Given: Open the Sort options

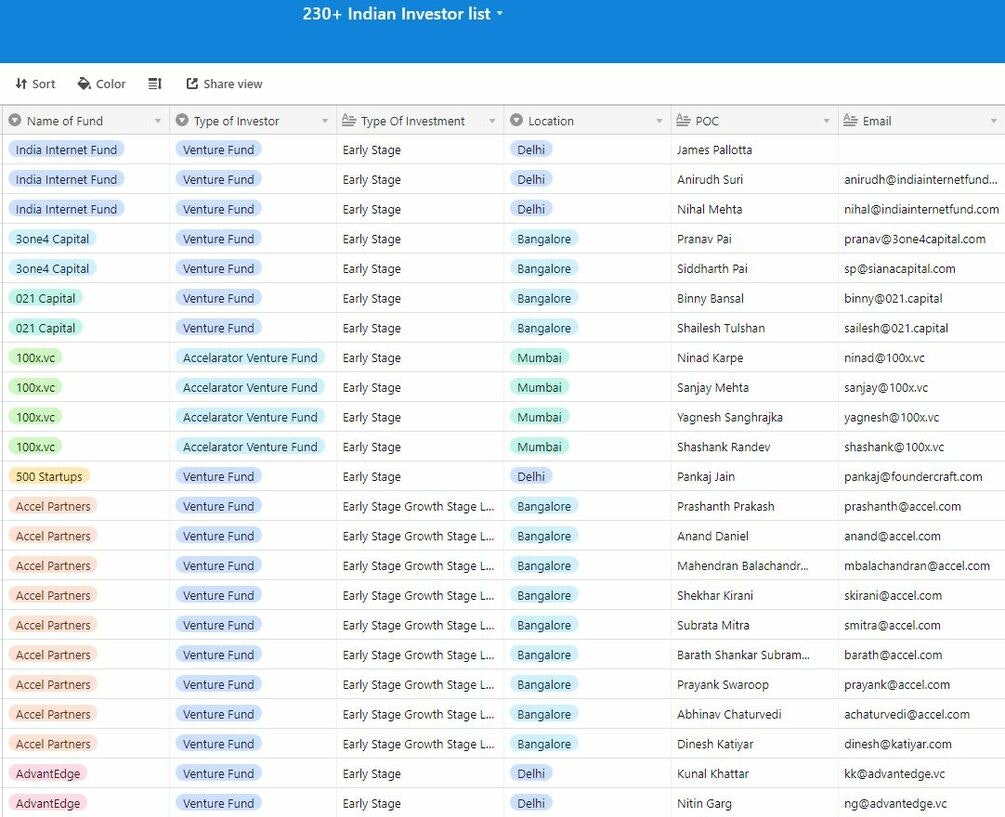Looking at the screenshot, I should click(x=35, y=84).
